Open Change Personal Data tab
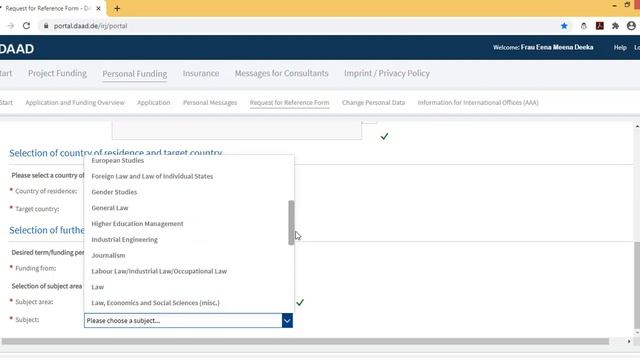Screen dimensions: 640x360 click(x=373, y=103)
